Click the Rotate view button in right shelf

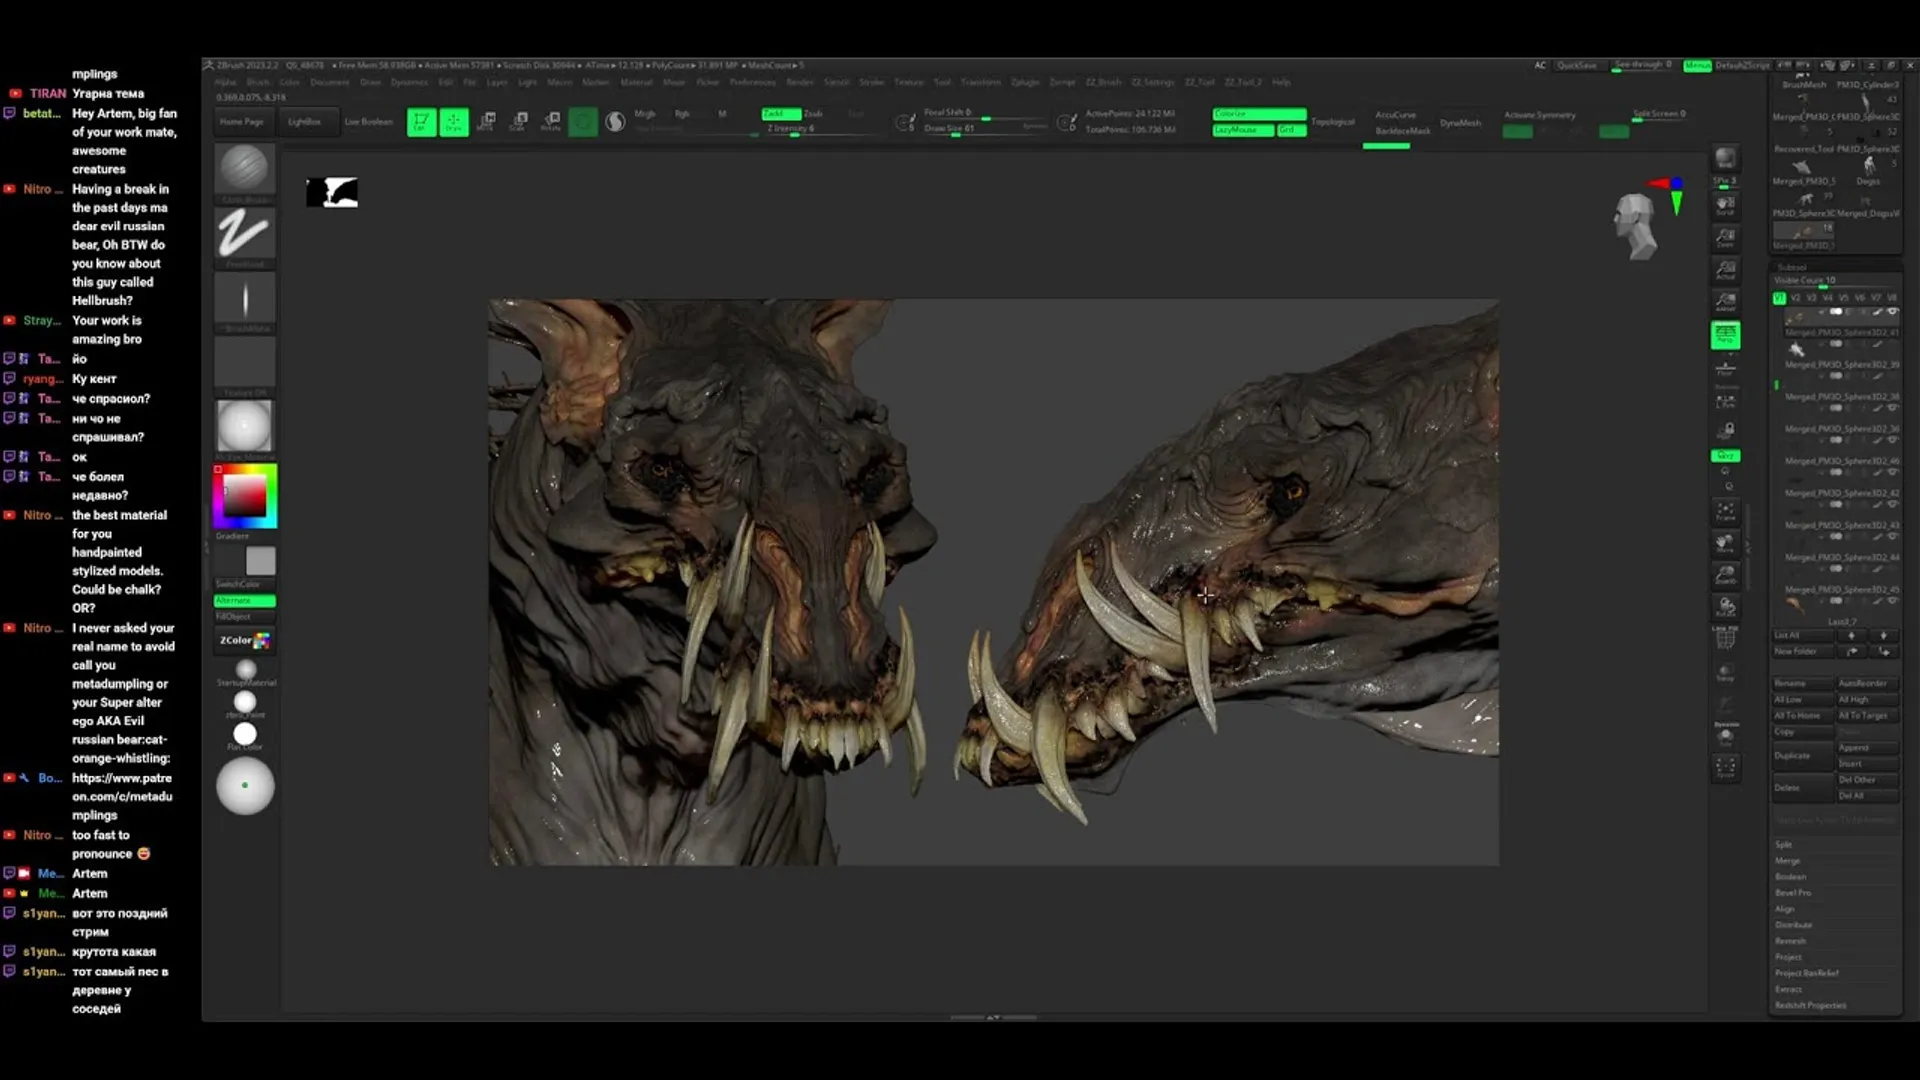pos(1725,607)
